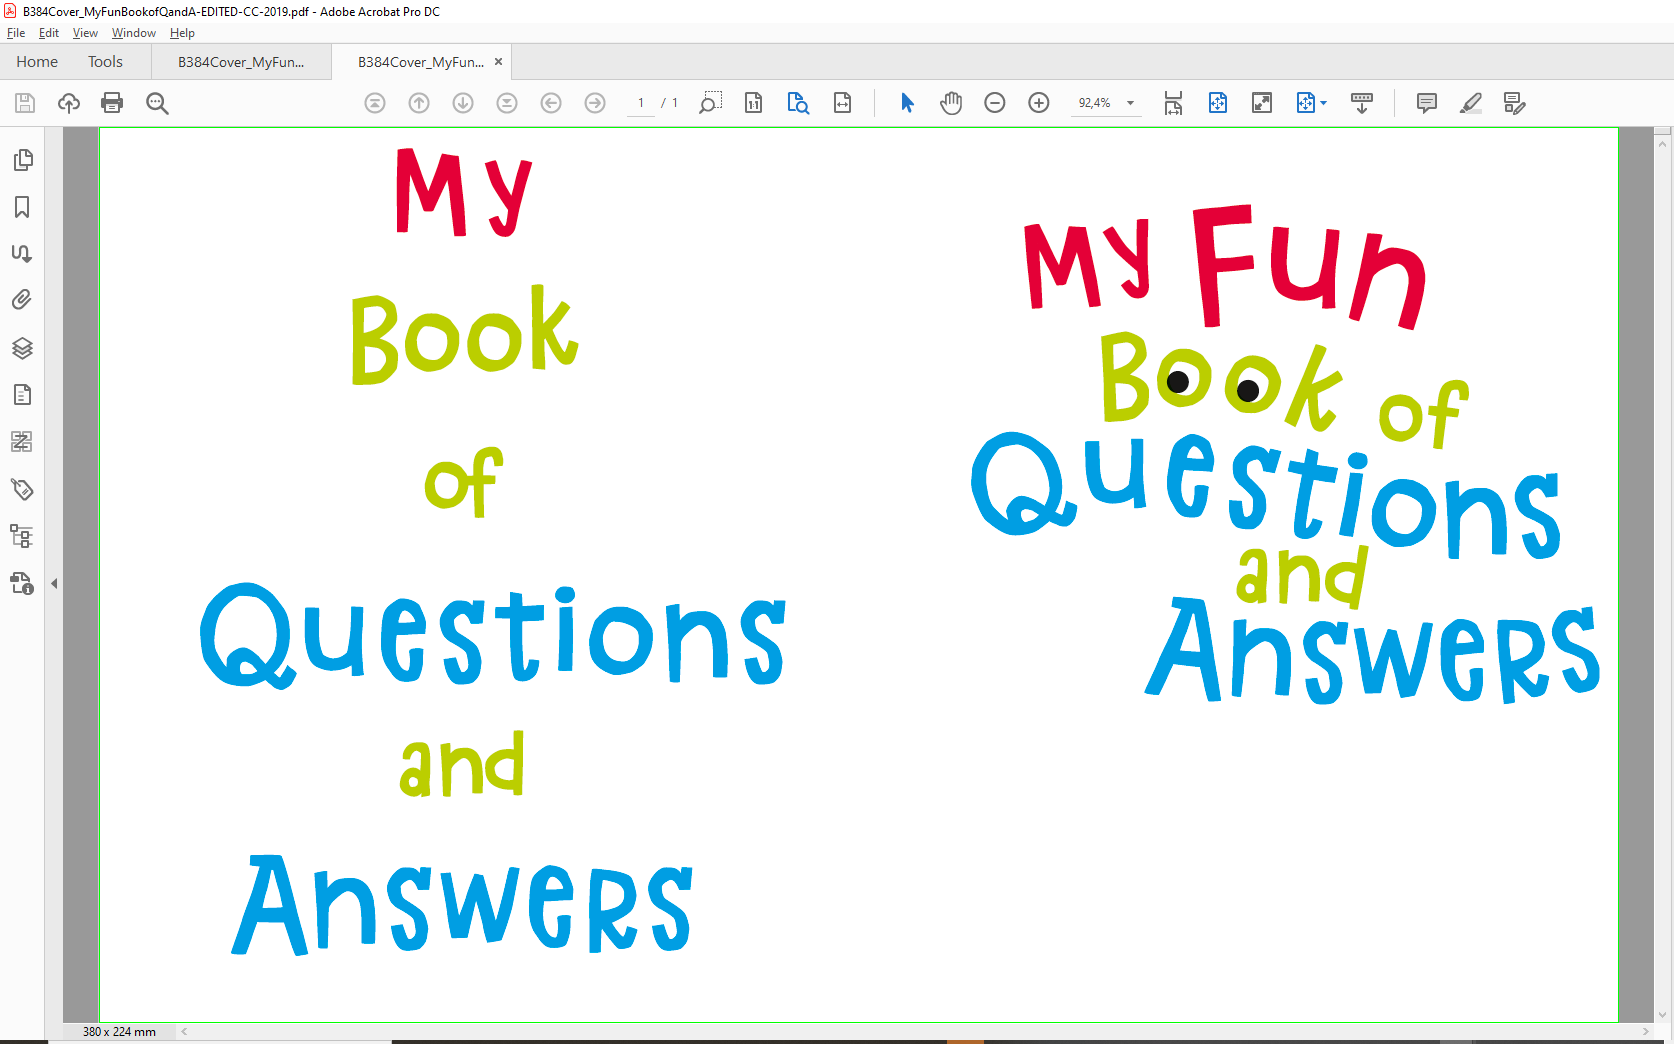
Task: Open the View menu
Action: point(85,33)
